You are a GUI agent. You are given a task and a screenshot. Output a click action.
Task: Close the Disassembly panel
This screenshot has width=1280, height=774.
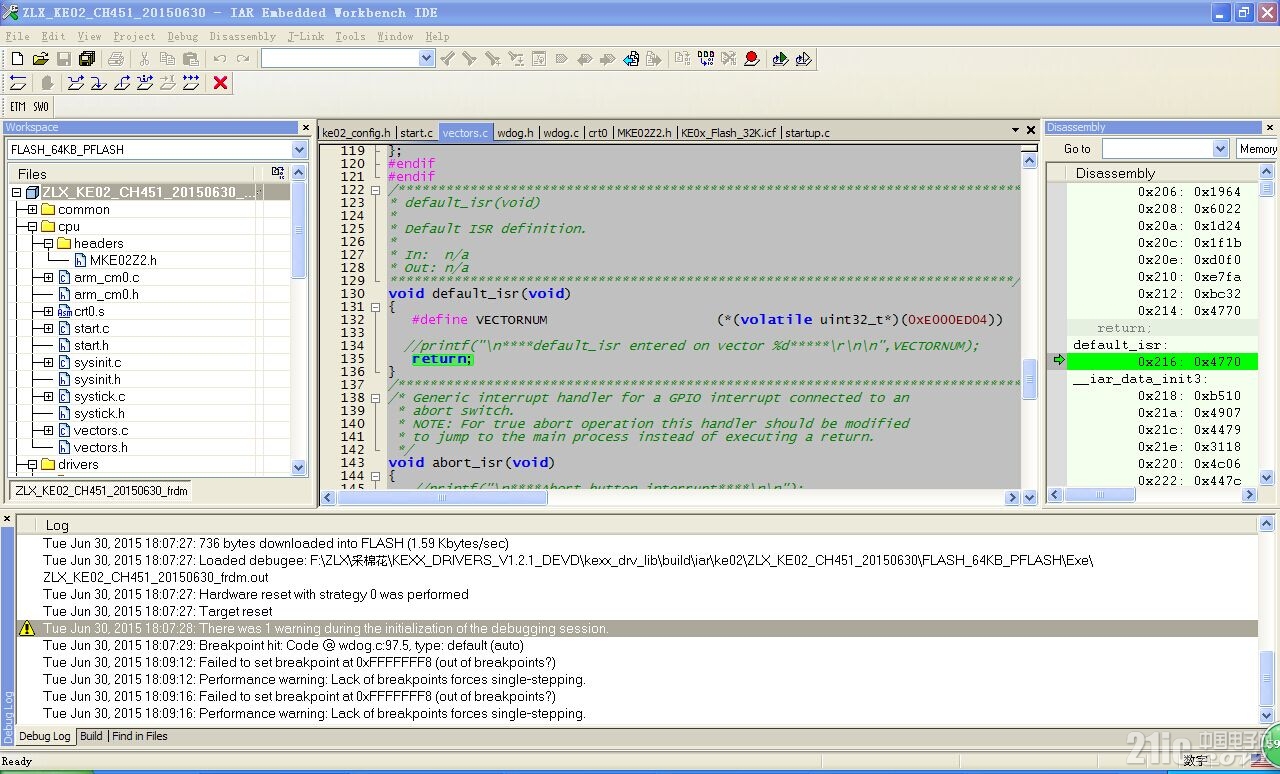pyautogui.click(x=1271, y=127)
